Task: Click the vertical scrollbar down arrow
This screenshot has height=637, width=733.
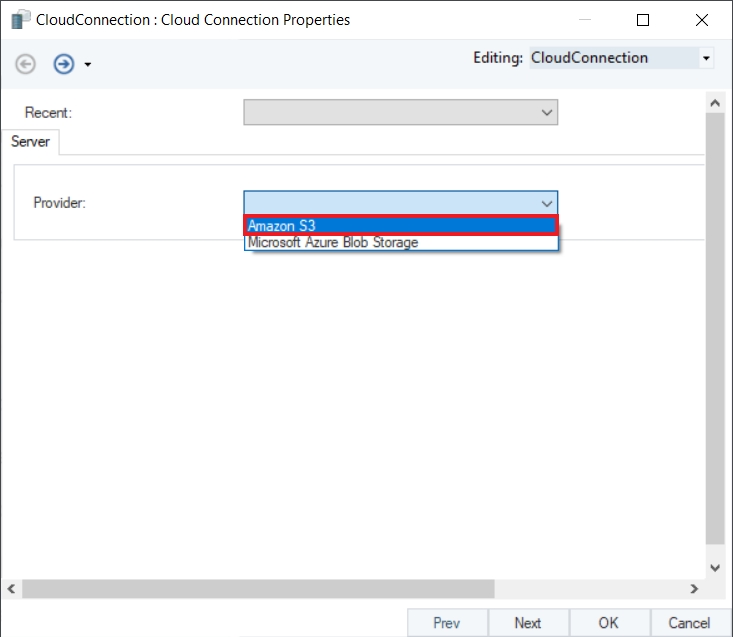Action: click(x=715, y=568)
